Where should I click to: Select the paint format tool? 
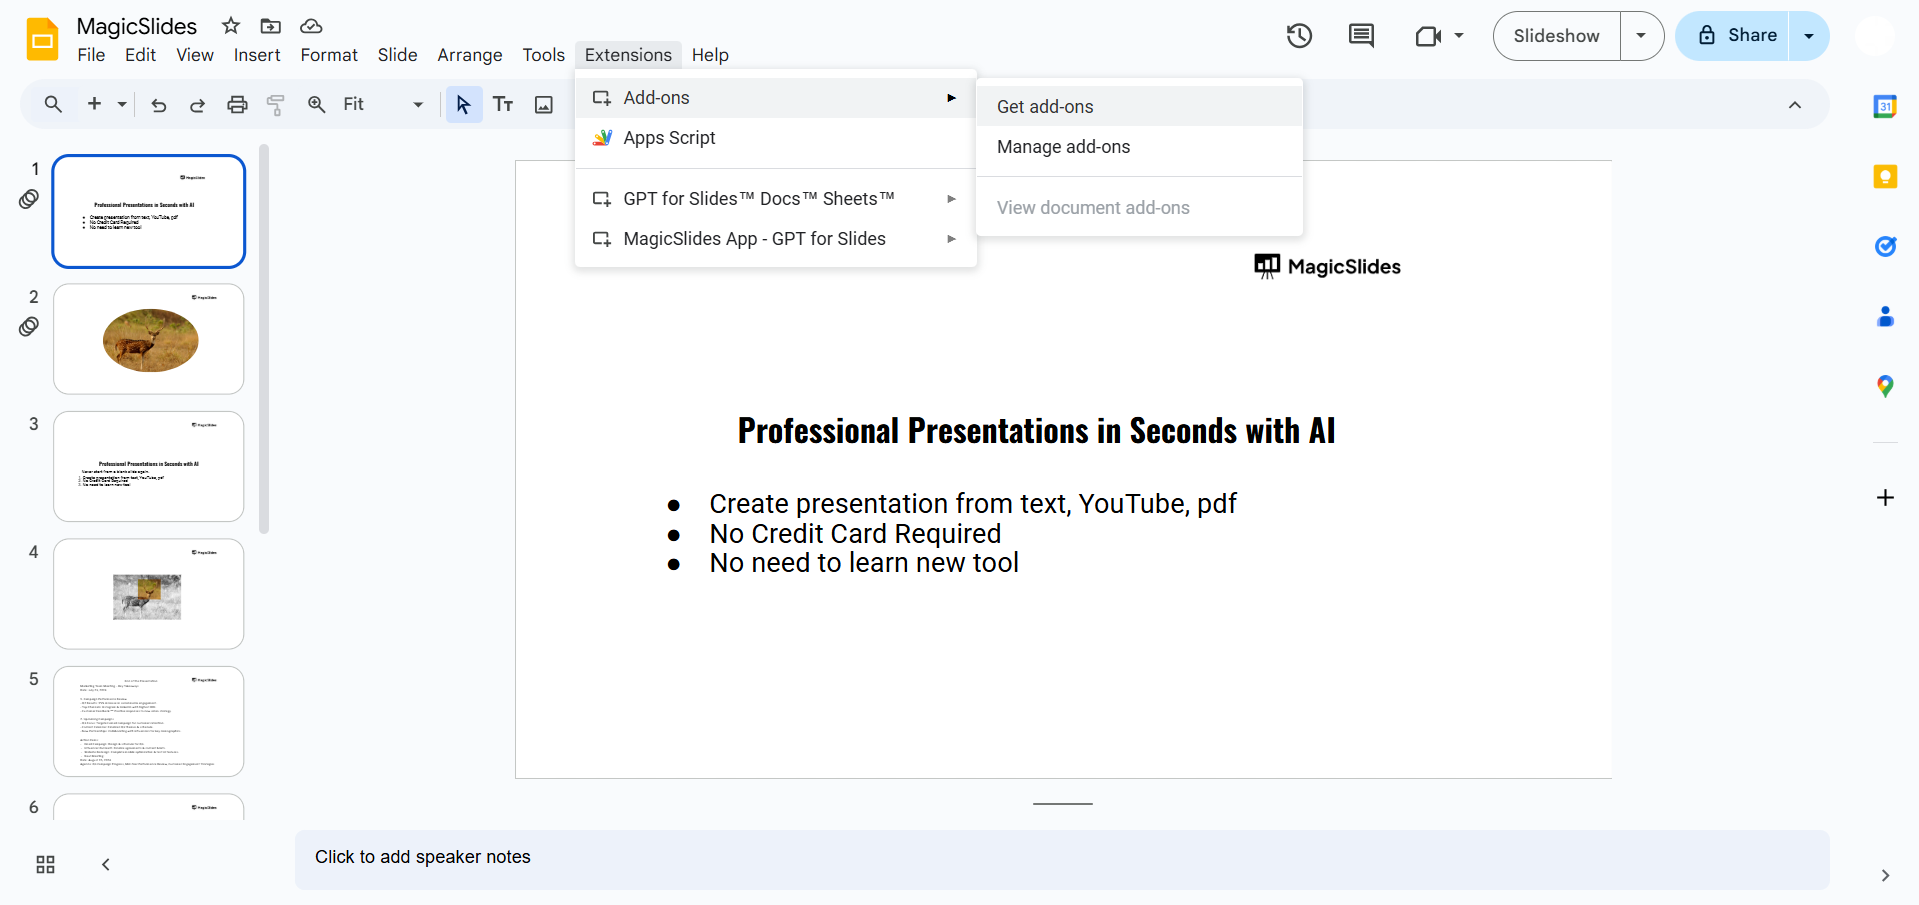click(276, 104)
